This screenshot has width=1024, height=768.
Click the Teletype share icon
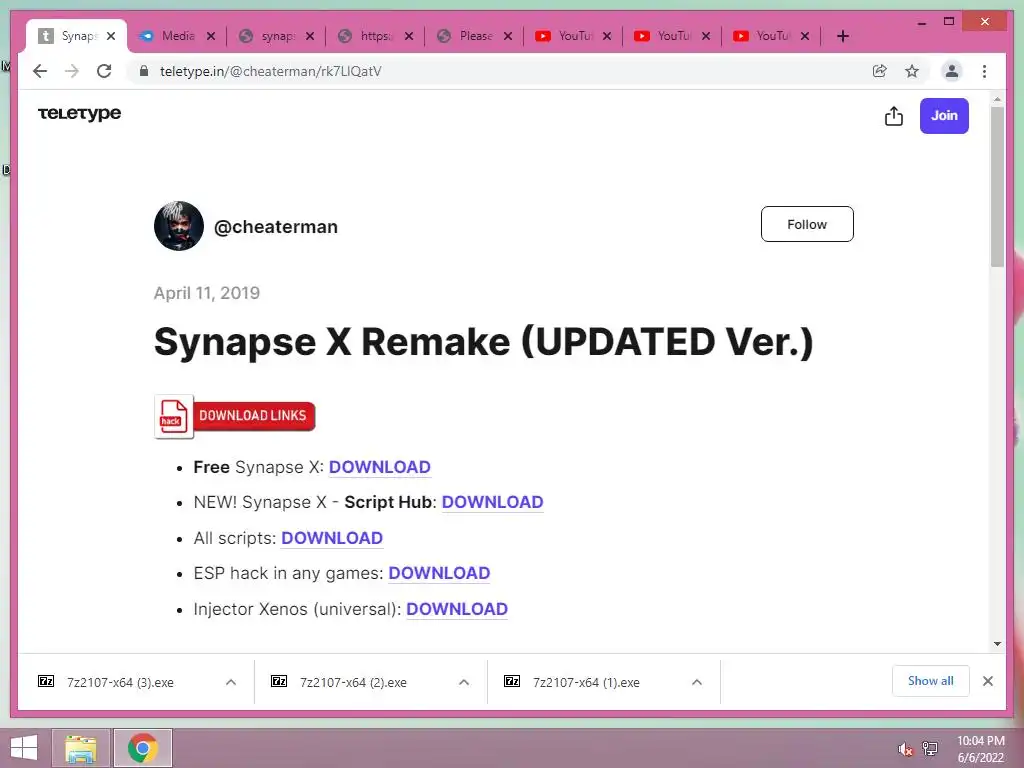[x=893, y=116]
